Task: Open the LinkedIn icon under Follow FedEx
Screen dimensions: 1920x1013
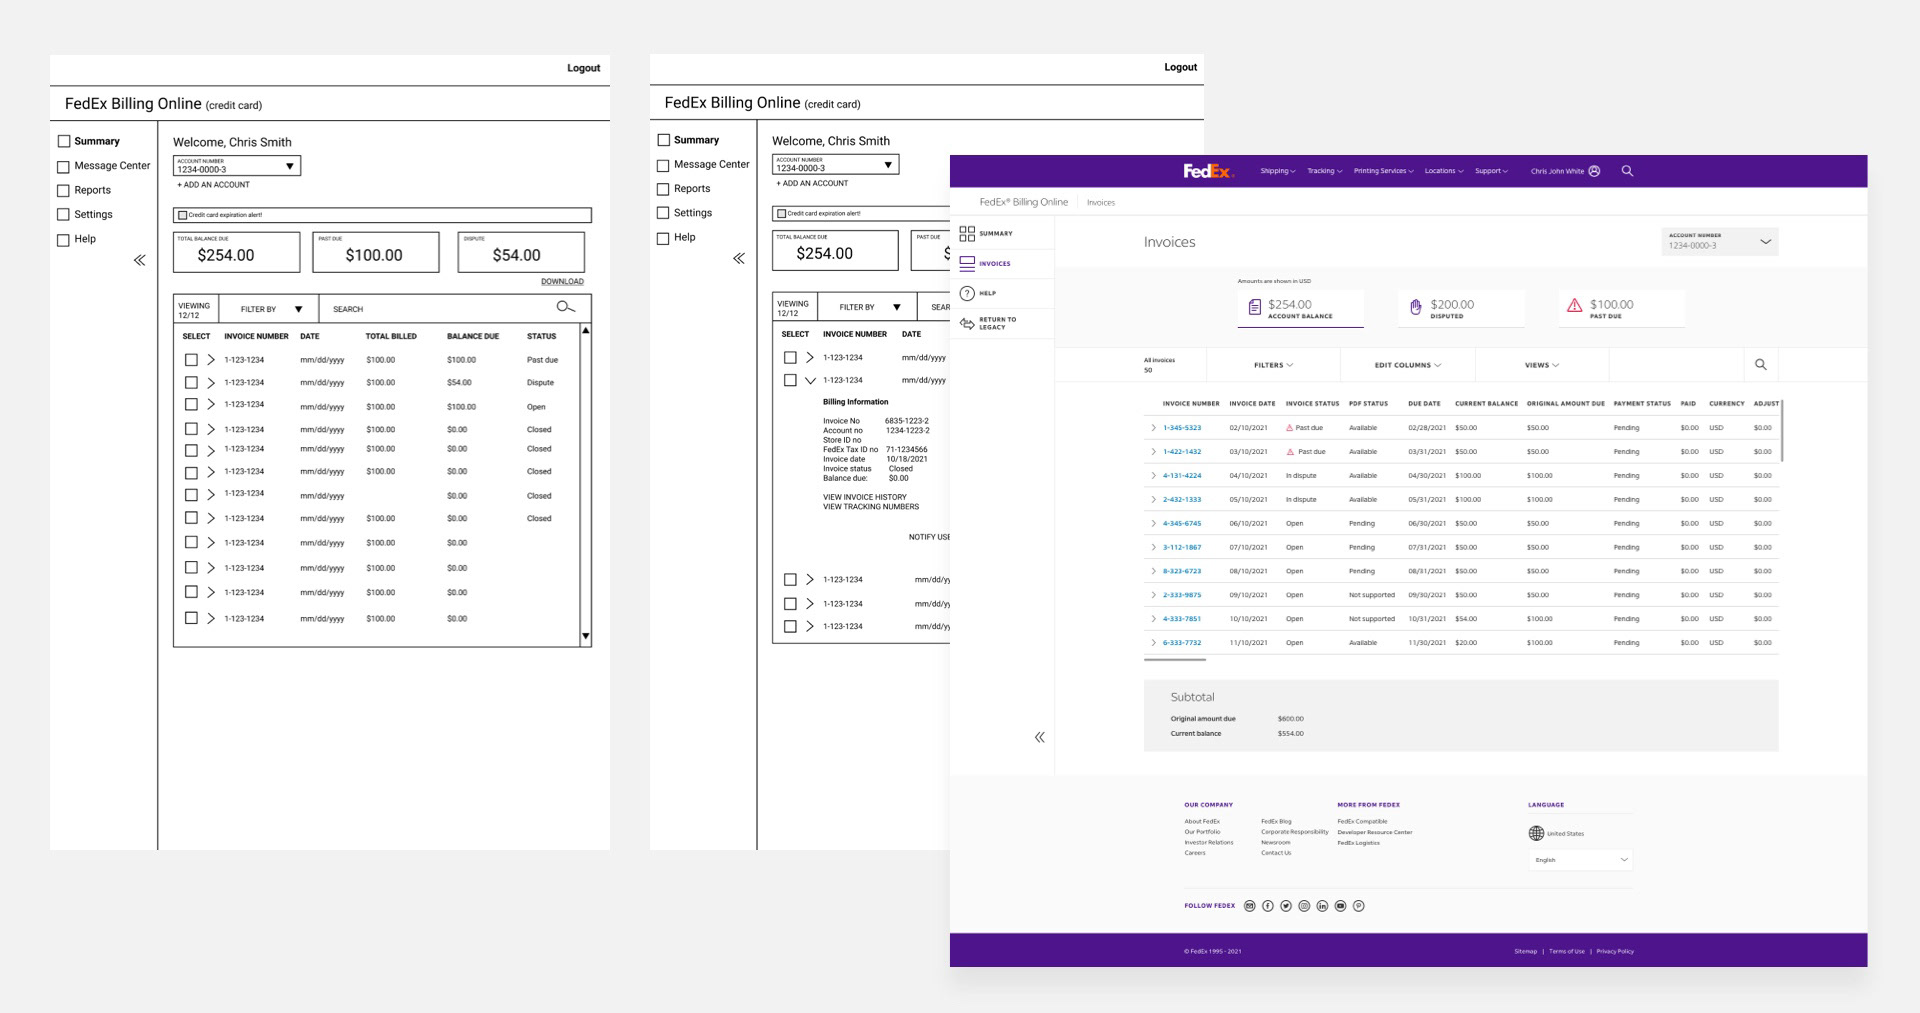Action: point(1322,906)
